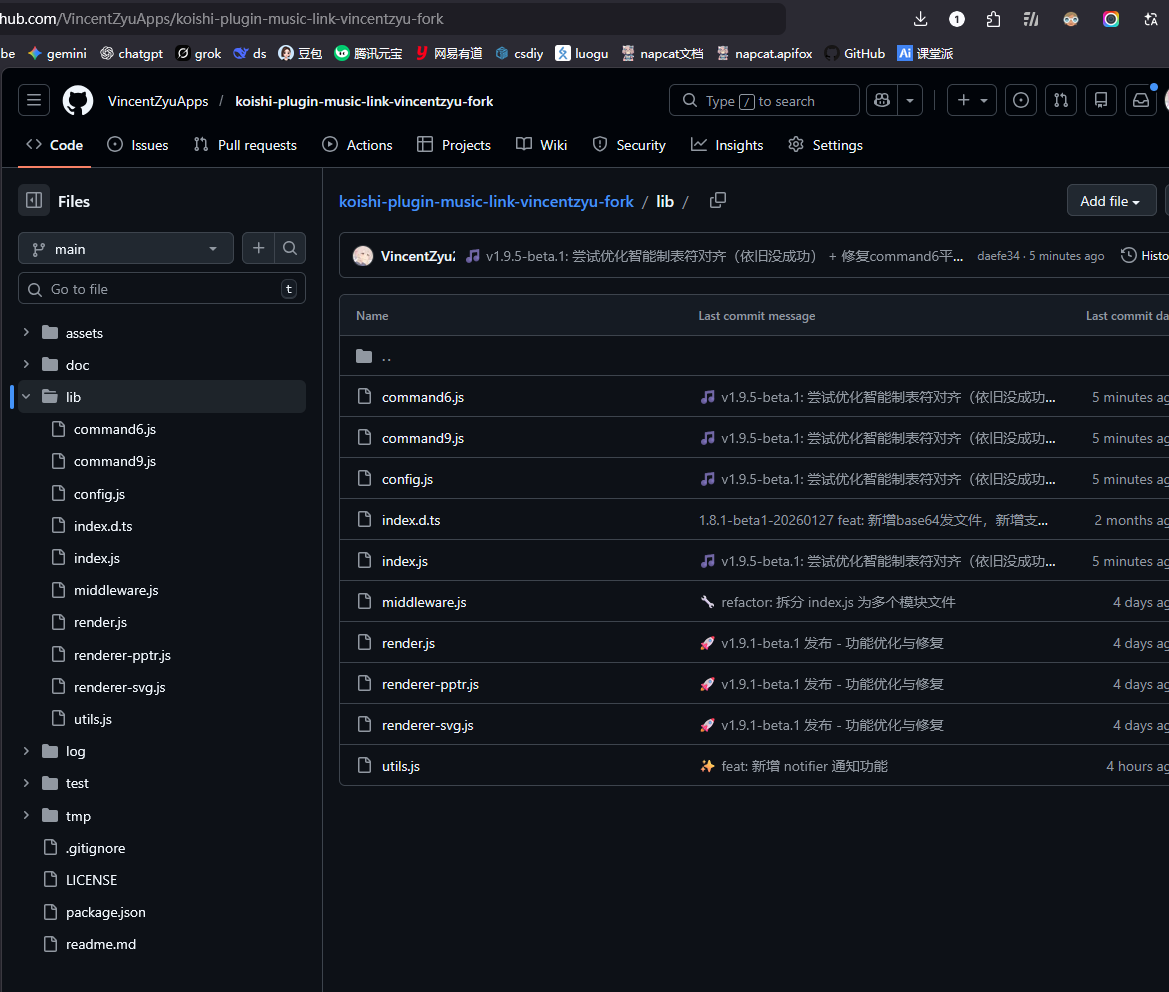The width and height of the screenshot is (1169, 992).
Task: Expand the assets folder in tree
Action: coord(27,333)
